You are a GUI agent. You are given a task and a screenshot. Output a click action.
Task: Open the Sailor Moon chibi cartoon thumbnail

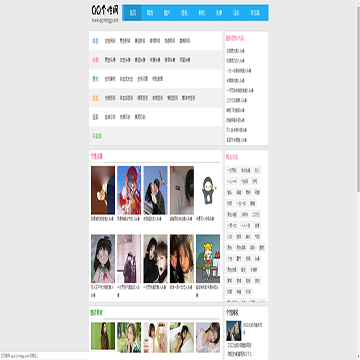[x=208, y=259]
